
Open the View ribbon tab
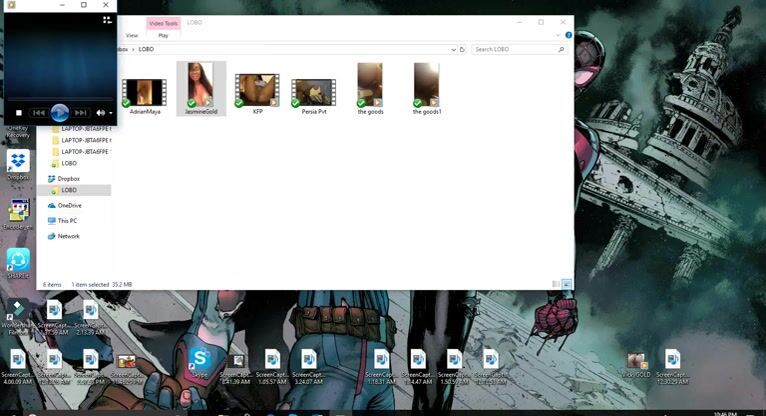[131, 35]
